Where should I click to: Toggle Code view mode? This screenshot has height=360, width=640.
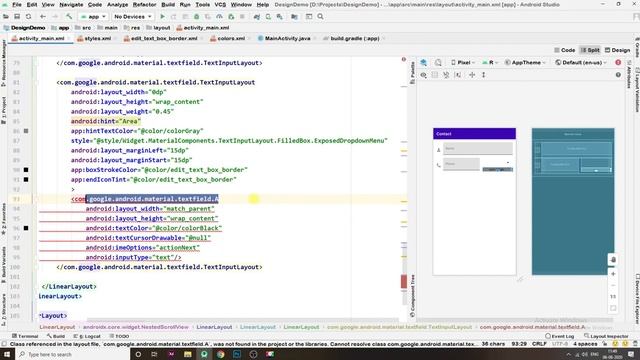click(x=564, y=50)
